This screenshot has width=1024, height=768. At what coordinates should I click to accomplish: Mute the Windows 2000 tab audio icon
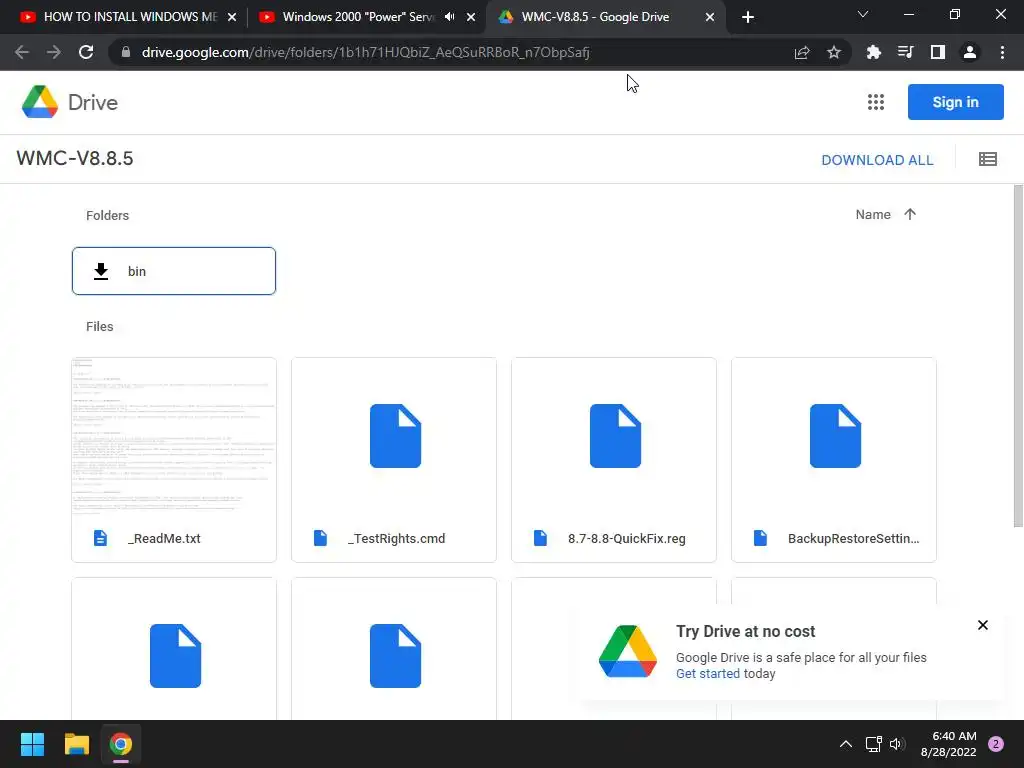point(449,17)
